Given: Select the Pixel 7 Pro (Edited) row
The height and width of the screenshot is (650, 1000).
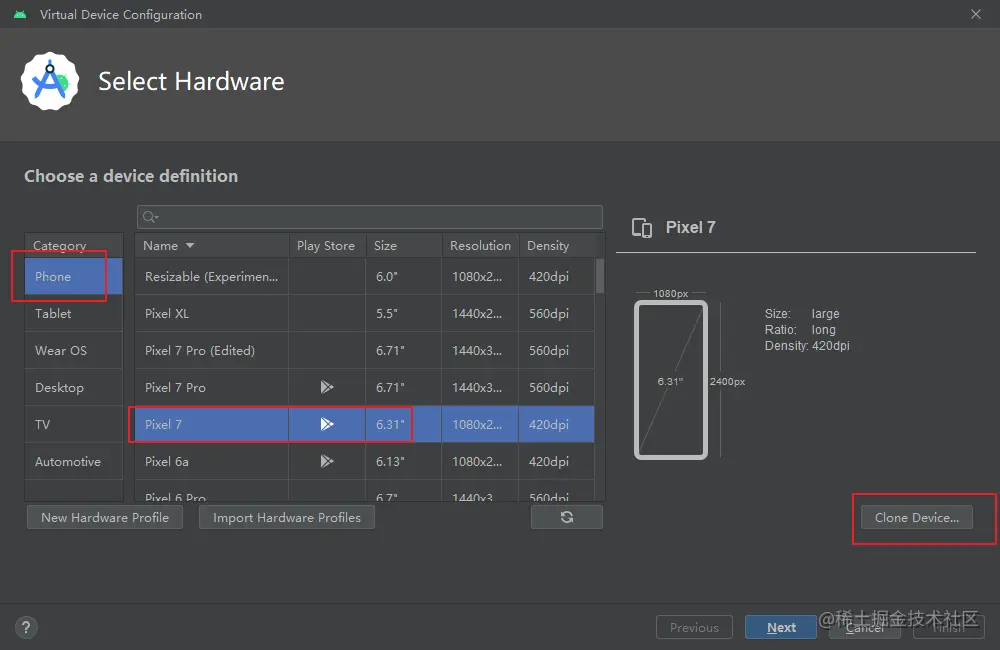Looking at the screenshot, I should pyautogui.click(x=365, y=350).
